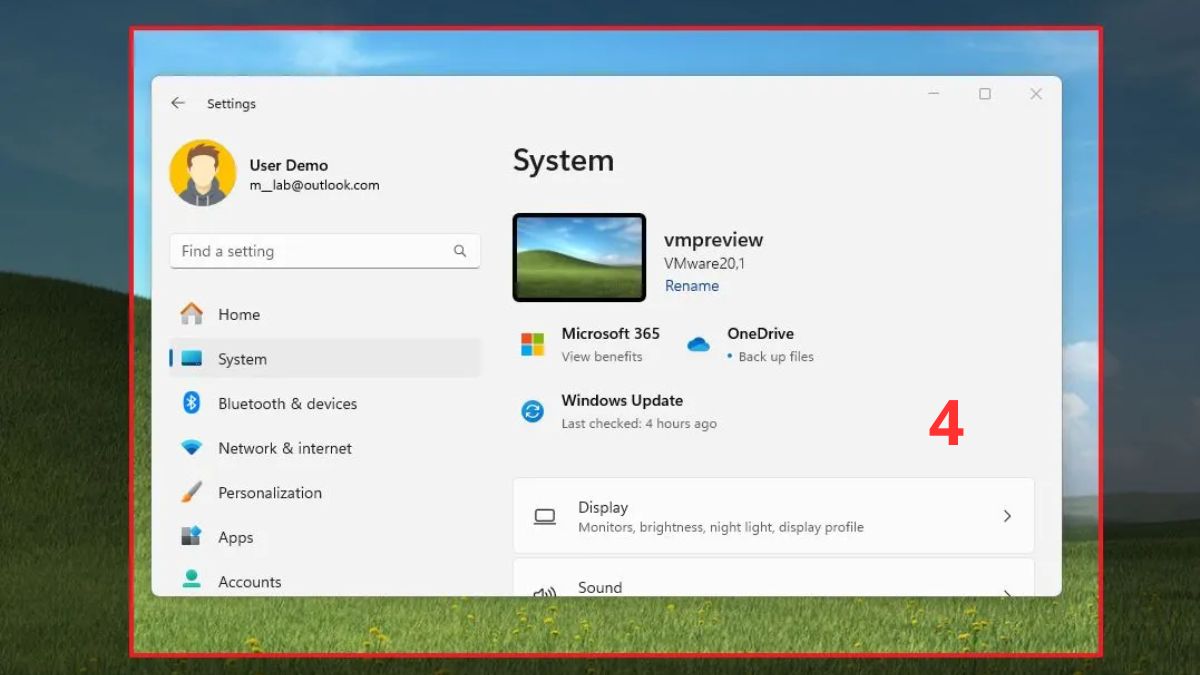Click the Display monitor icon
This screenshot has width=1200, height=675.
tap(543, 515)
